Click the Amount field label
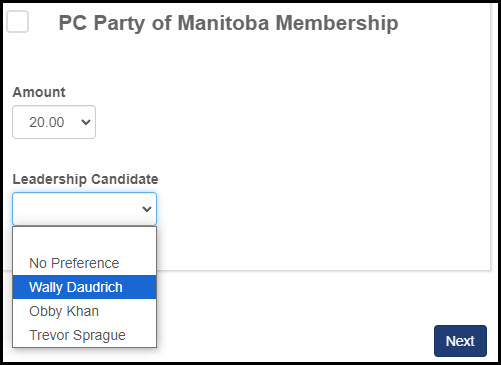 click(x=39, y=92)
